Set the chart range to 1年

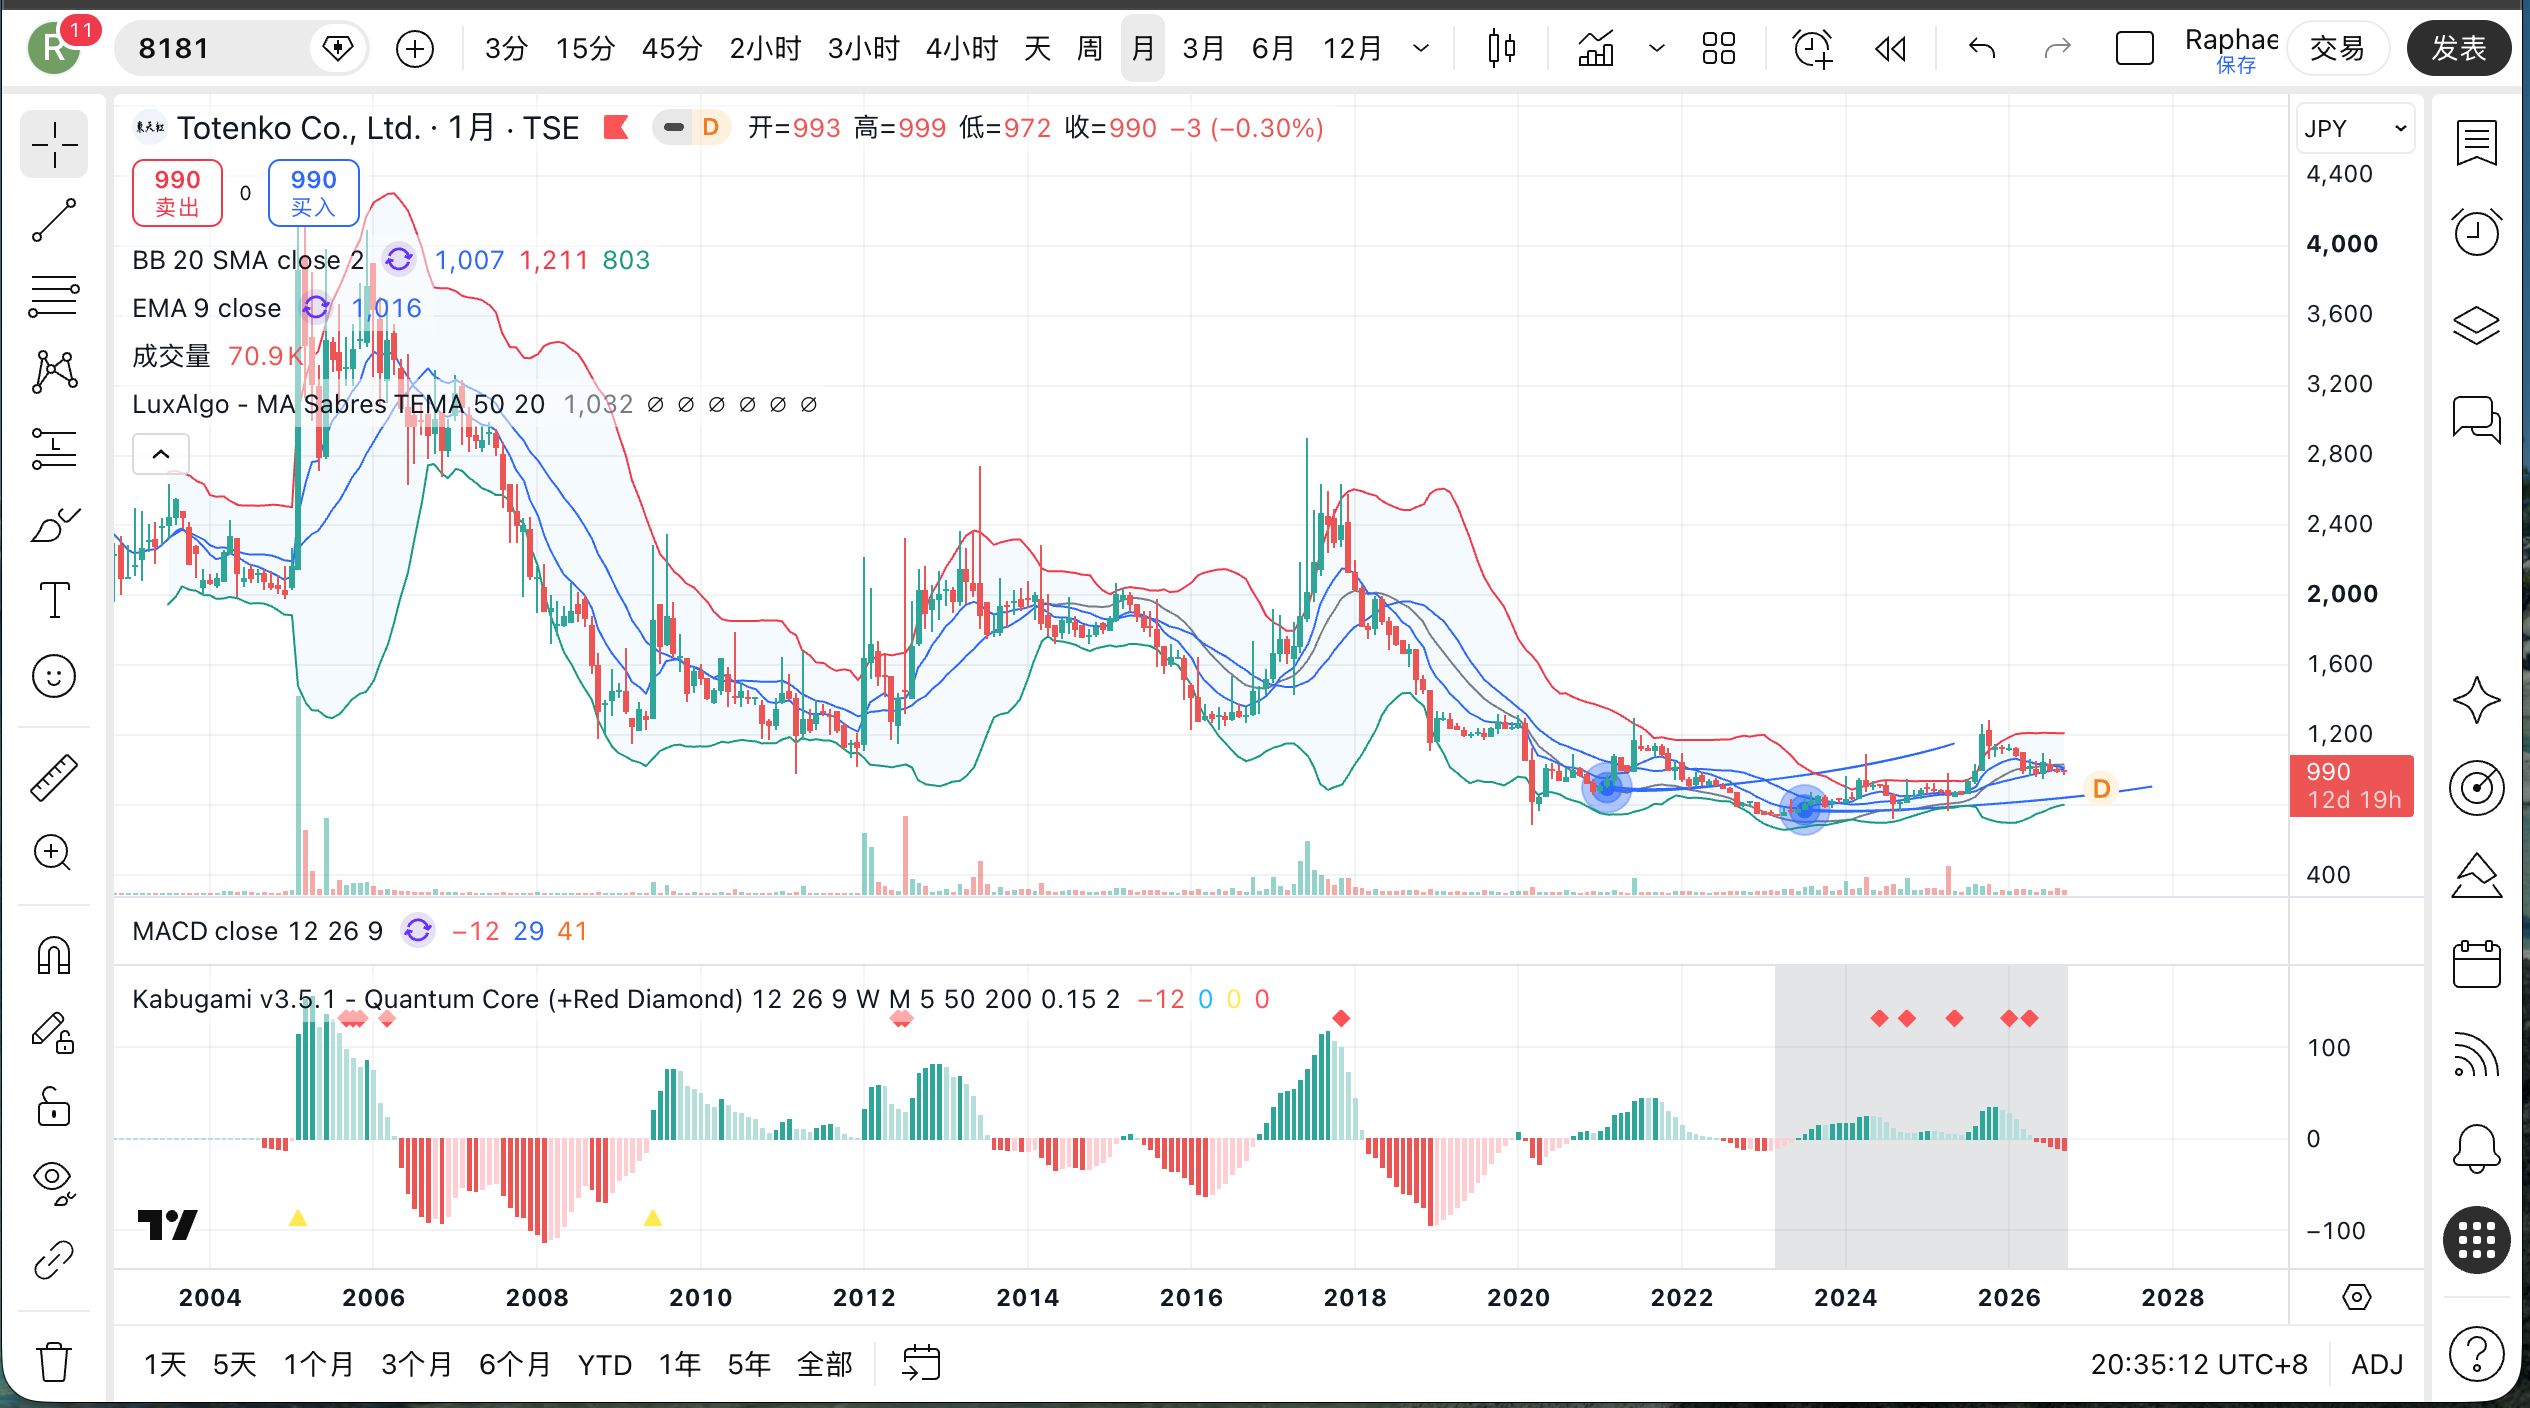(x=680, y=1364)
